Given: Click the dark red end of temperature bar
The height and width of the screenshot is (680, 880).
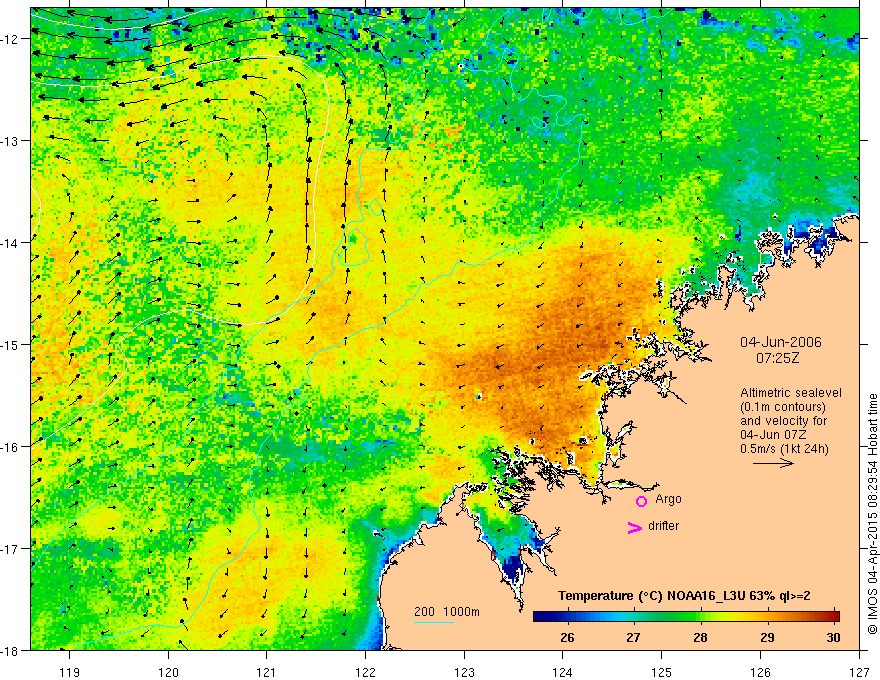Looking at the screenshot, I should tap(835, 617).
